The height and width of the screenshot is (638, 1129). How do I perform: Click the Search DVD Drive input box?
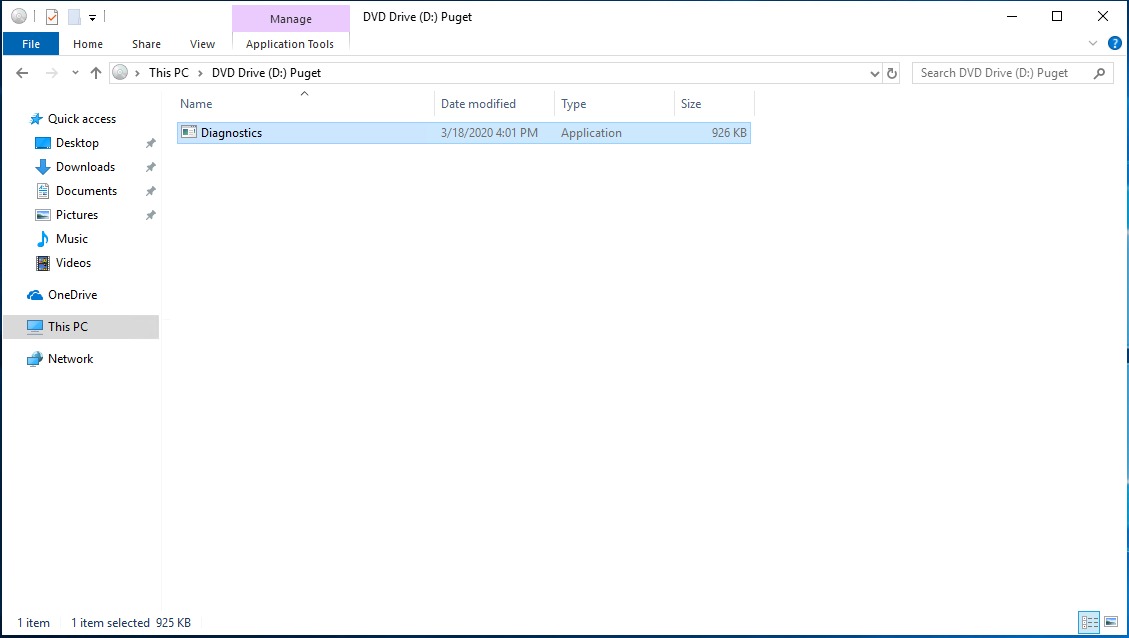click(x=1003, y=73)
